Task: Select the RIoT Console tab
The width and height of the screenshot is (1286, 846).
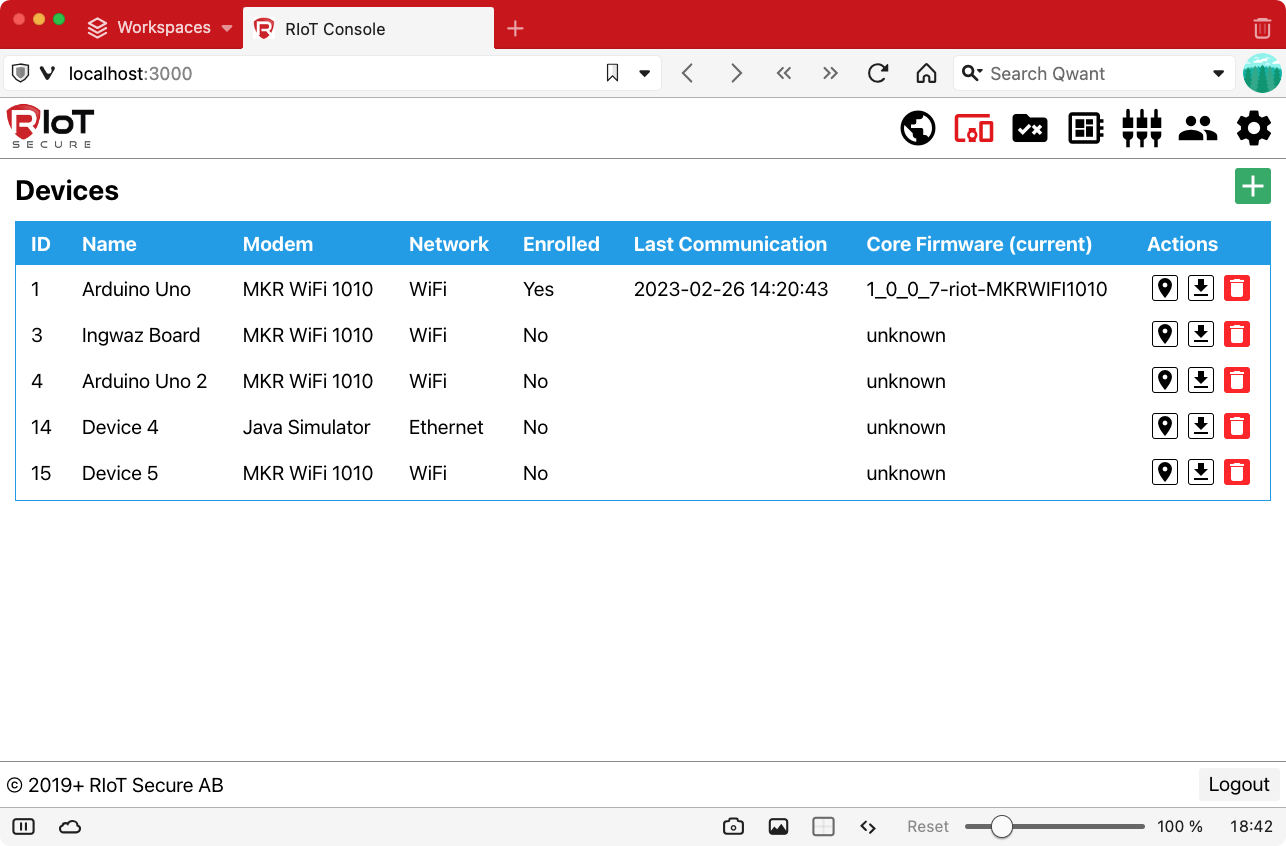Action: 368,29
